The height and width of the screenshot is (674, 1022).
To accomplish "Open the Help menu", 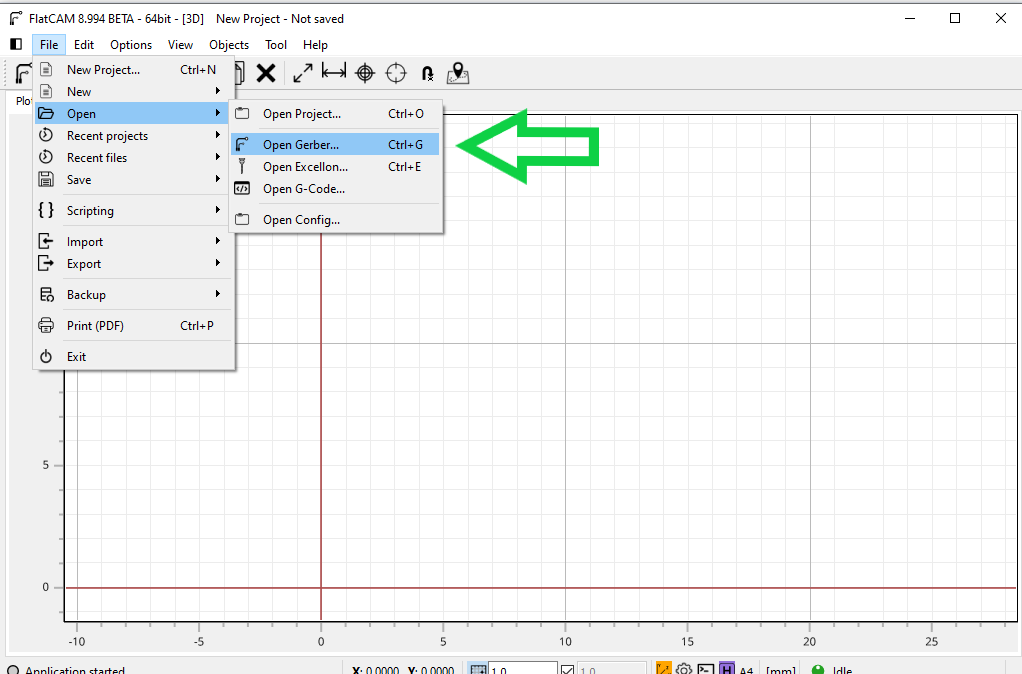I will click(315, 44).
